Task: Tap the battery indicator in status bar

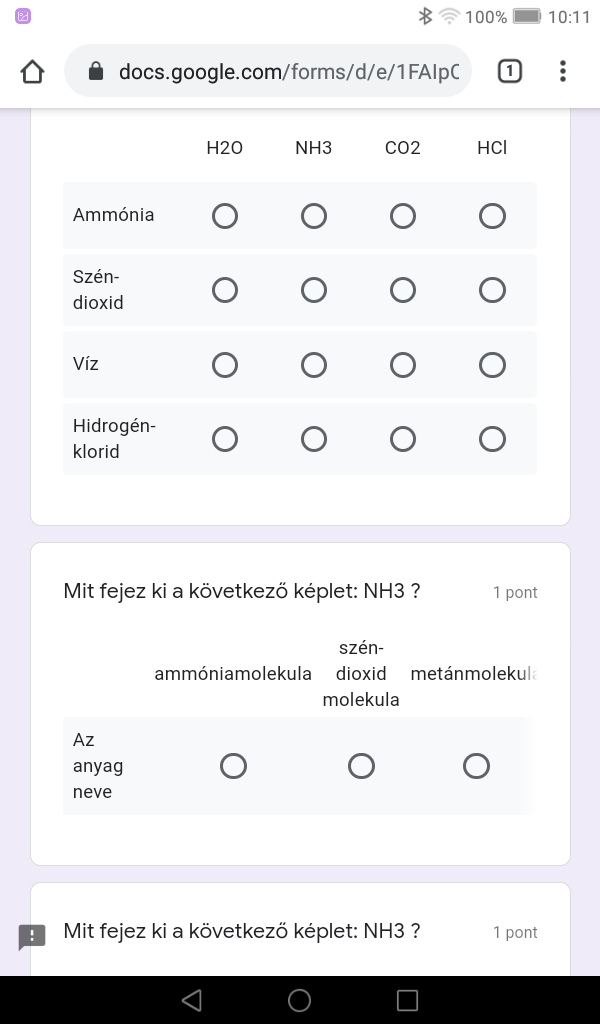Action: 526,16
